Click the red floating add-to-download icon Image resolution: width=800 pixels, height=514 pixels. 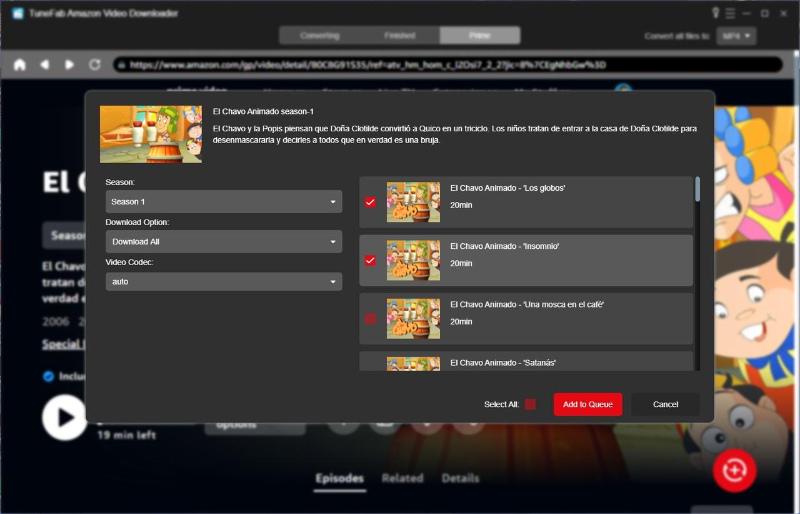click(734, 469)
